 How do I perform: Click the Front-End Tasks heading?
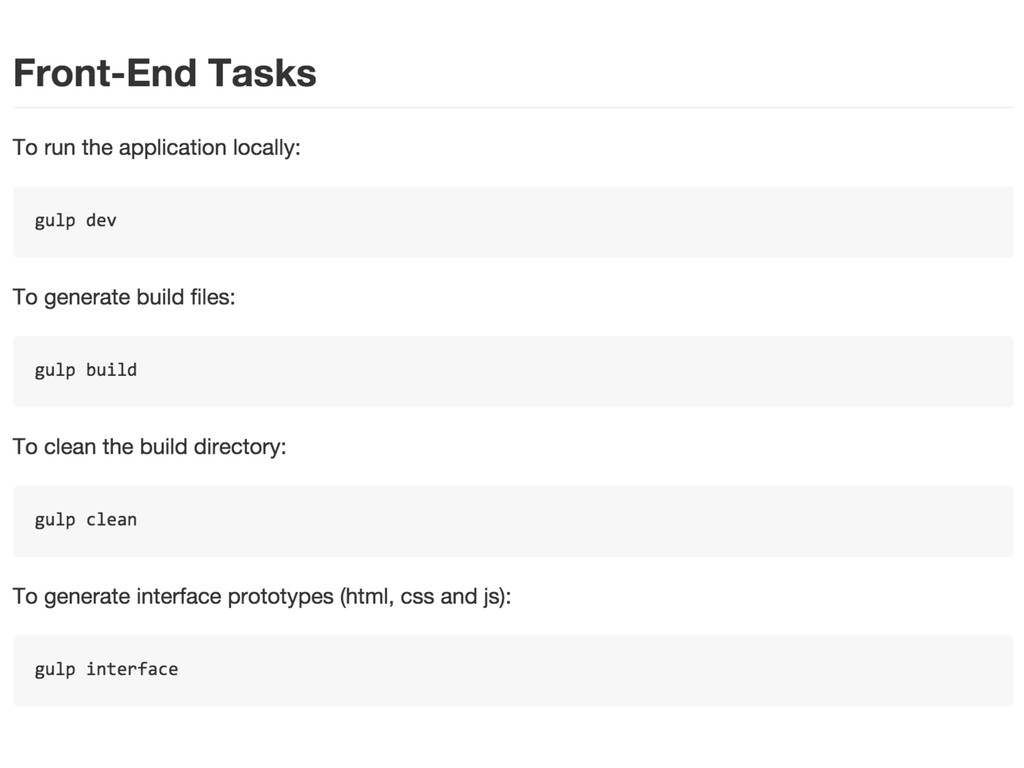pos(165,72)
